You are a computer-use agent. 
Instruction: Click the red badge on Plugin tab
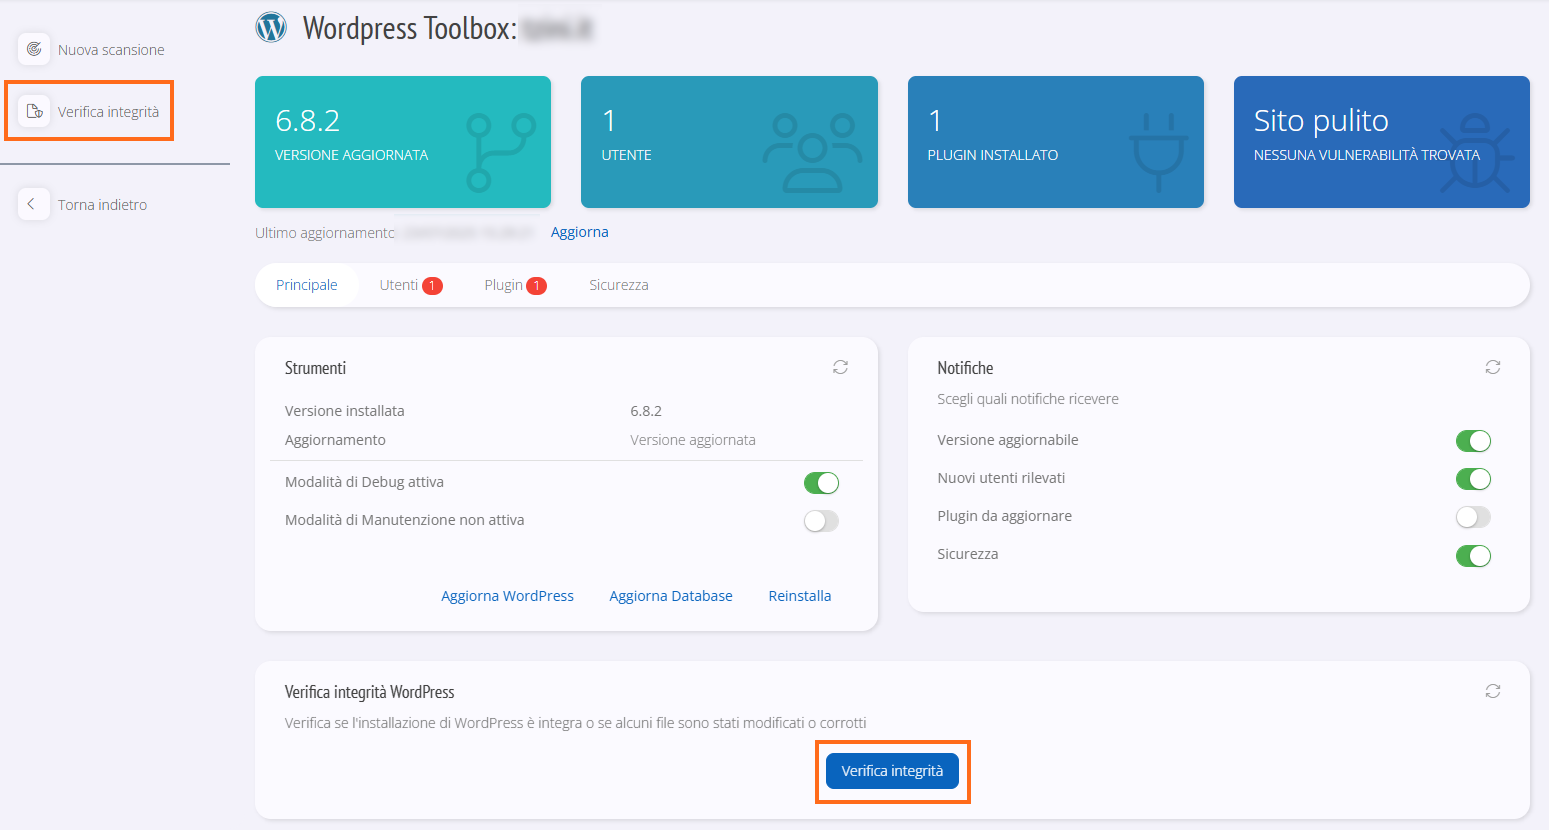(x=536, y=286)
